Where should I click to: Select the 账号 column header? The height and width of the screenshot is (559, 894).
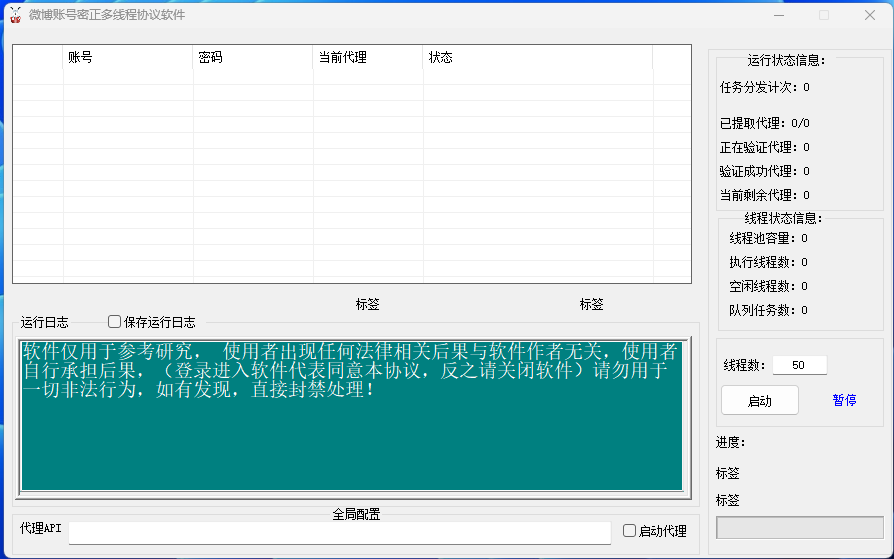click(x=128, y=58)
